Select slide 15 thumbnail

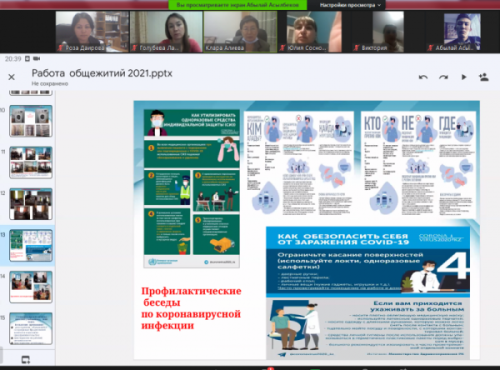[31, 328]
